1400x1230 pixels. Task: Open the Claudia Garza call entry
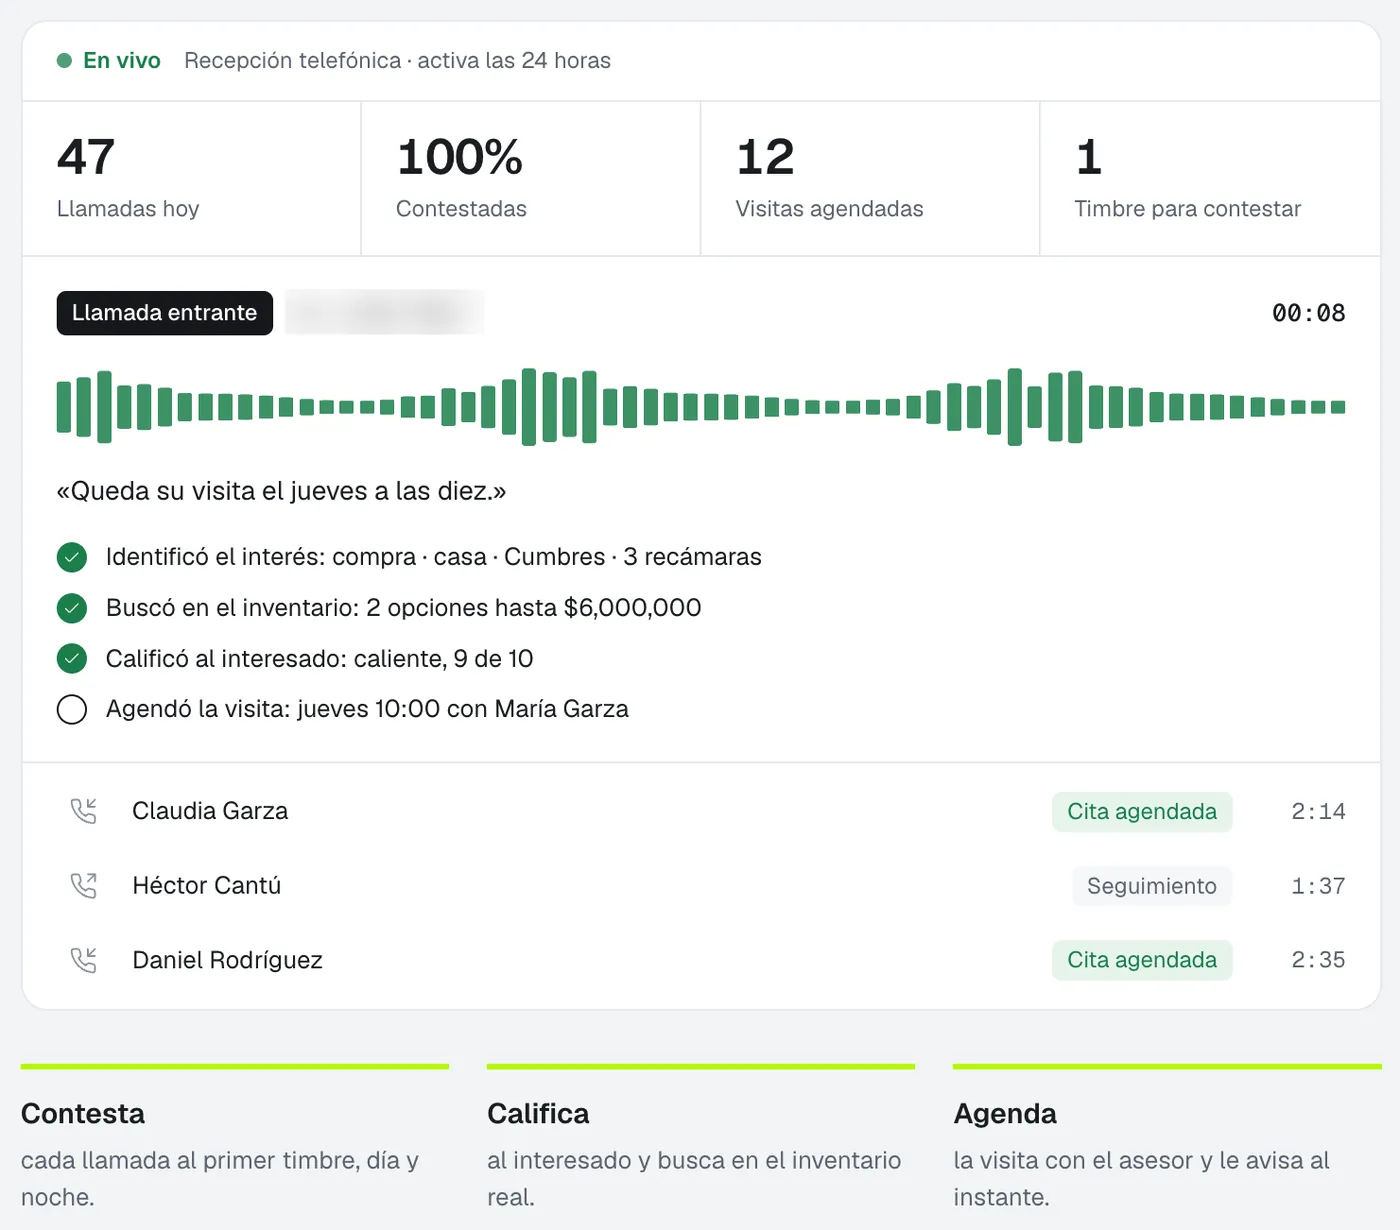coord(701,811)
